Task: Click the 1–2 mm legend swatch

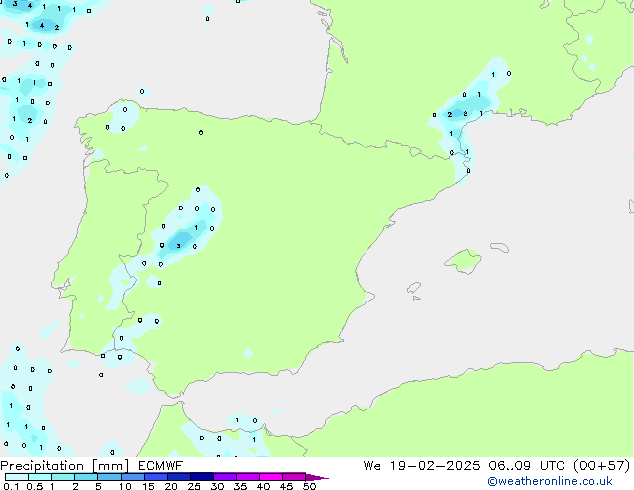Action: point(63,477)
